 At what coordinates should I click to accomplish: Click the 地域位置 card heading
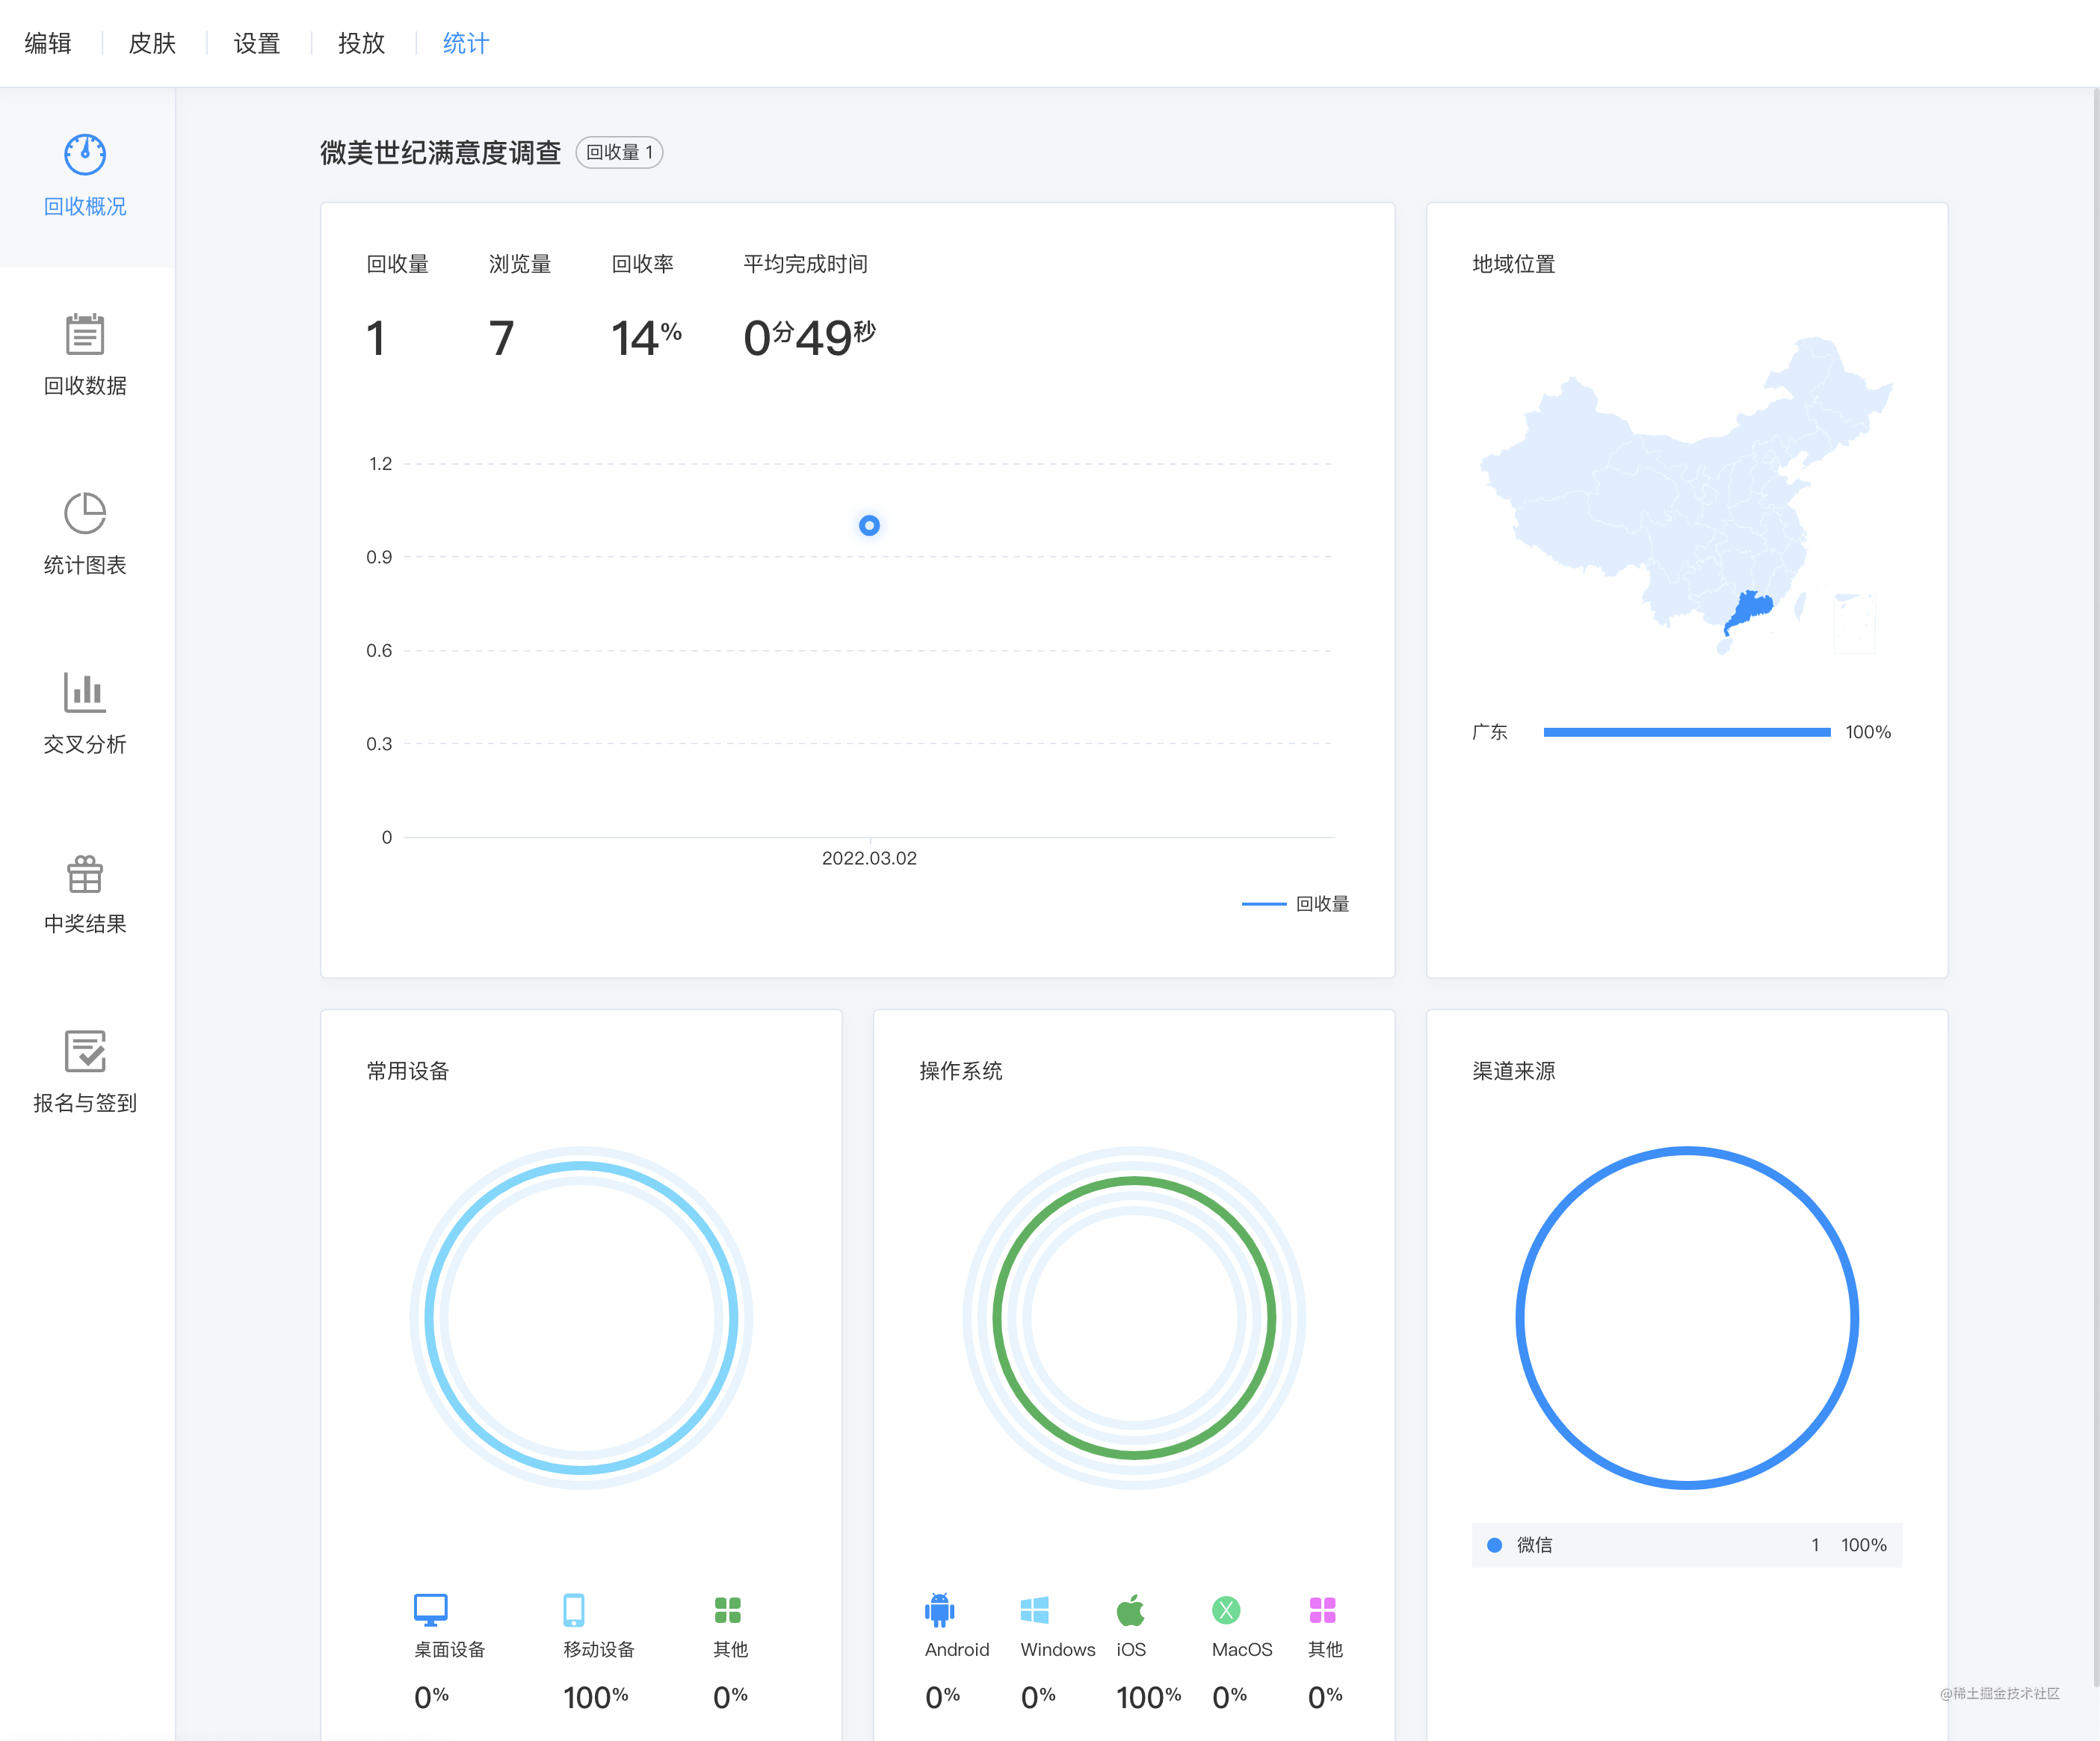1514,264
